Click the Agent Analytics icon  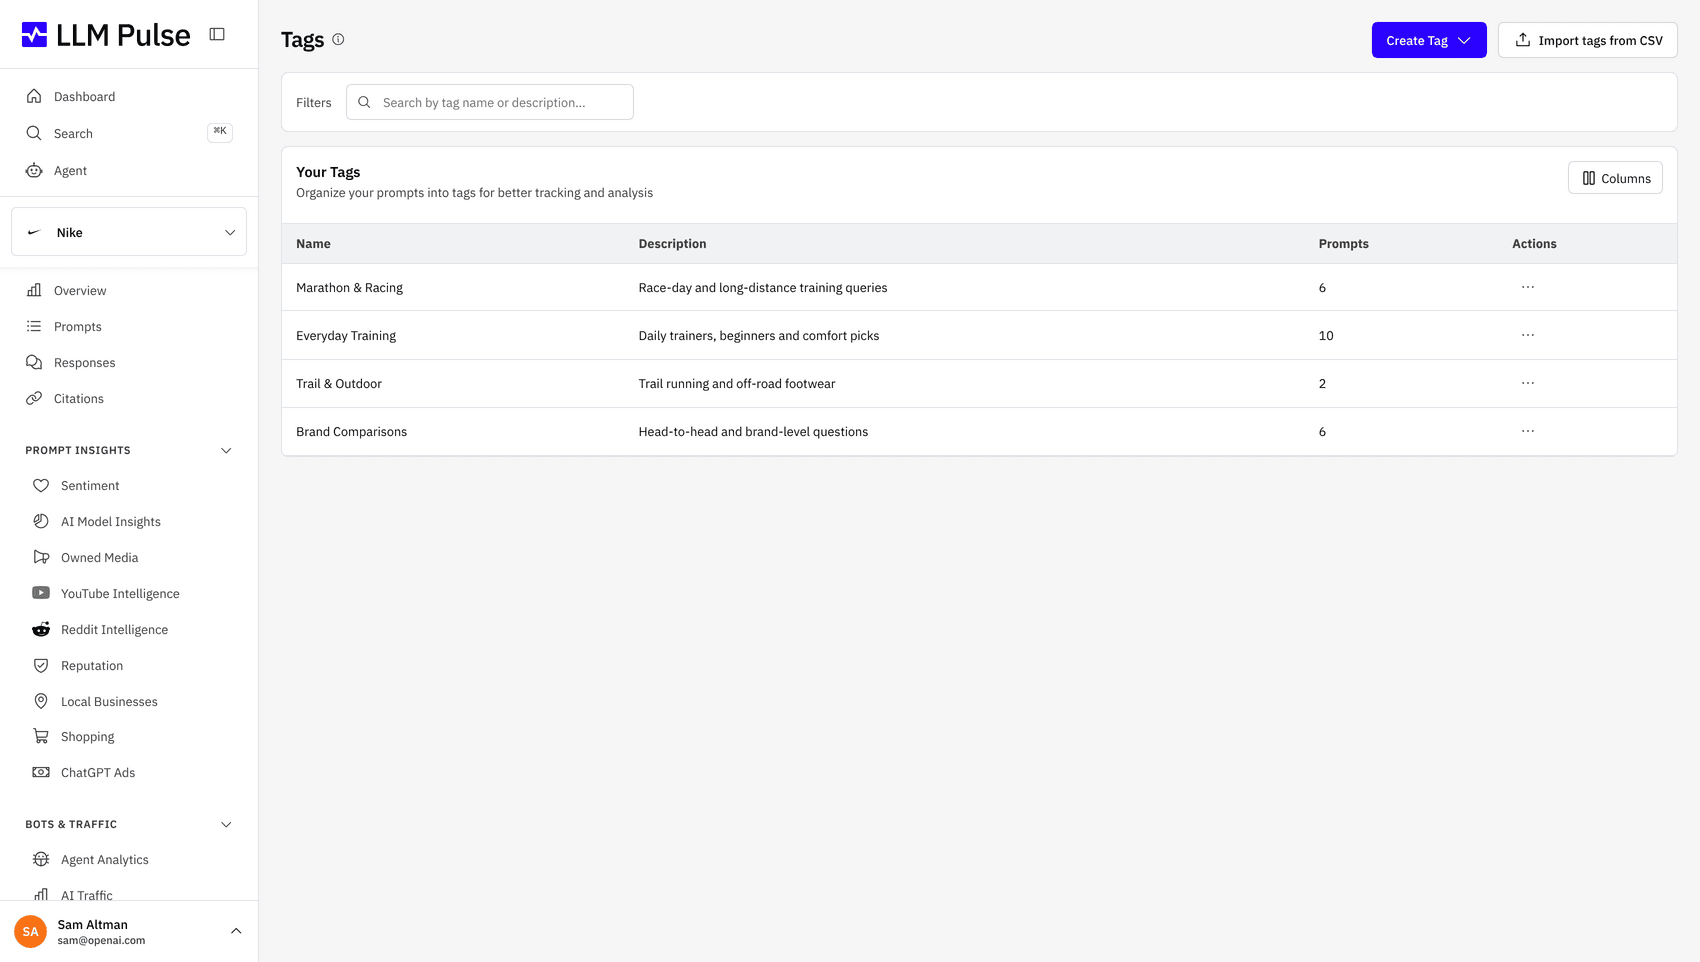coord(41,859)
